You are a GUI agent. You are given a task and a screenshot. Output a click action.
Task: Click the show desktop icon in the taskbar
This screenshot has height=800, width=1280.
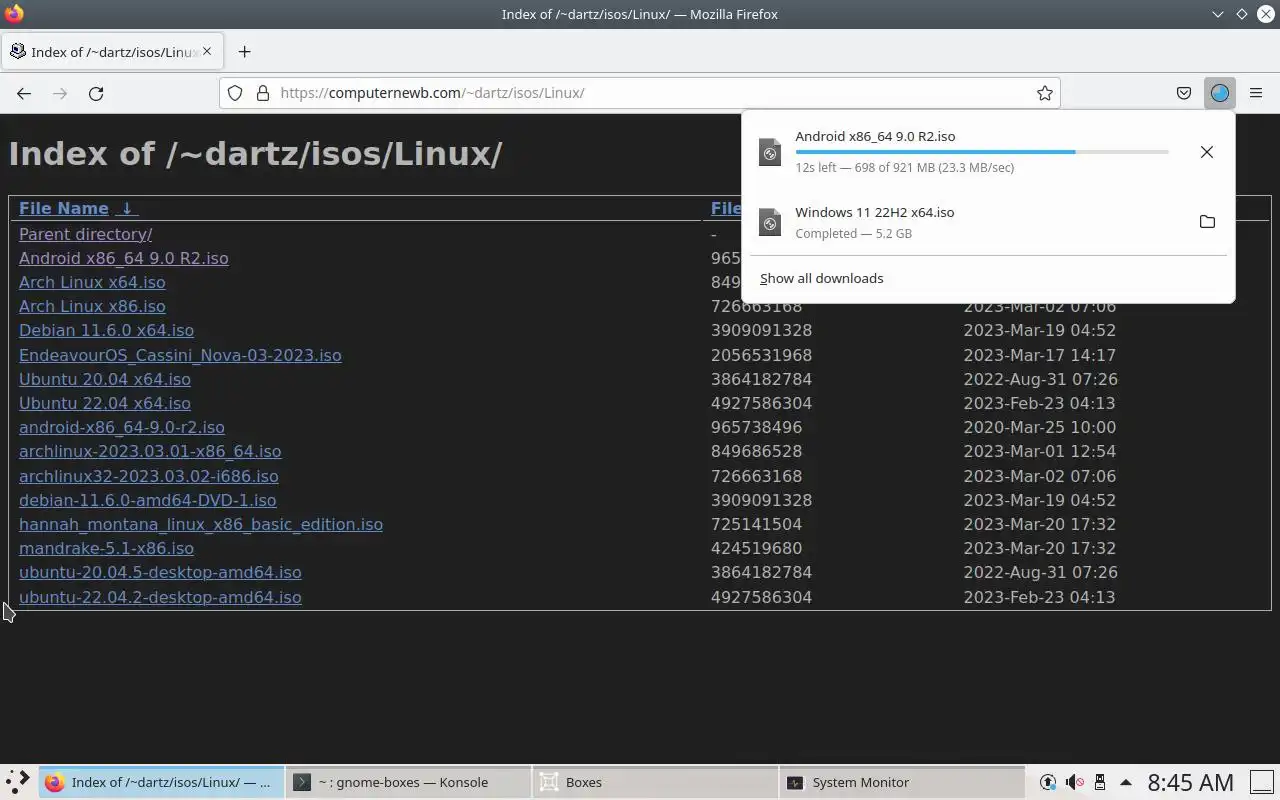[x=1262, y=782]
